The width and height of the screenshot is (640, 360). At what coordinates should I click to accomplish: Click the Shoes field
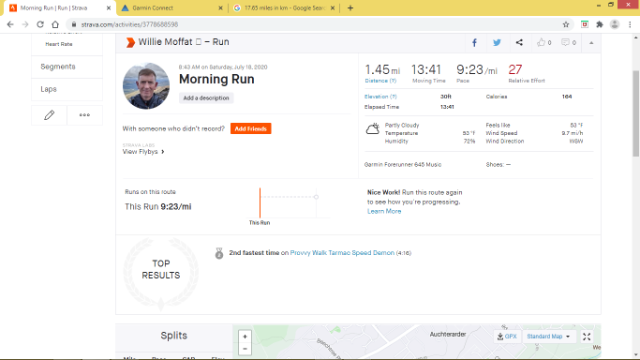pos(498,164)
